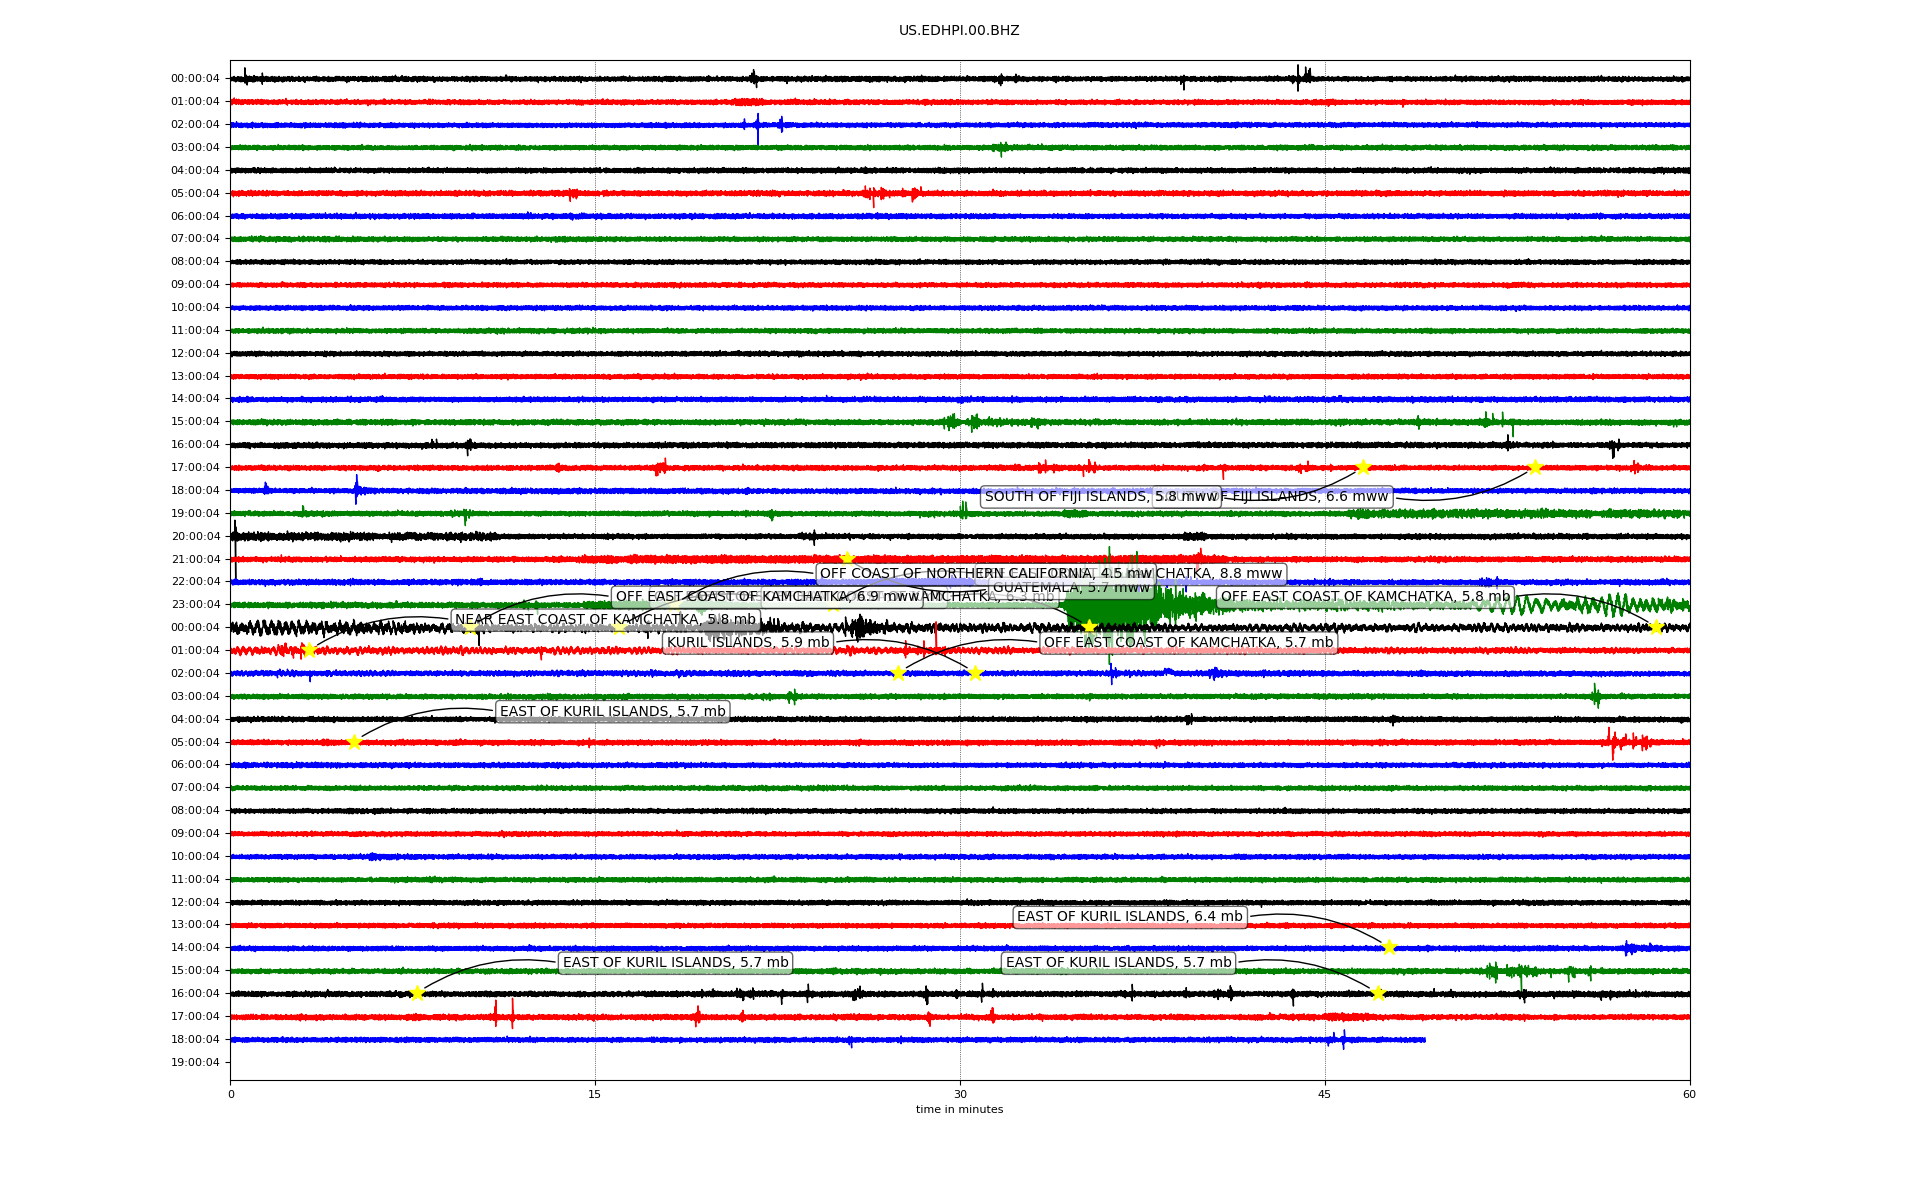Click the star linked to SOUTH OF FIJI ISLANDS label
This screenshot has width=1920, height=1200.
coord(1362,467)
